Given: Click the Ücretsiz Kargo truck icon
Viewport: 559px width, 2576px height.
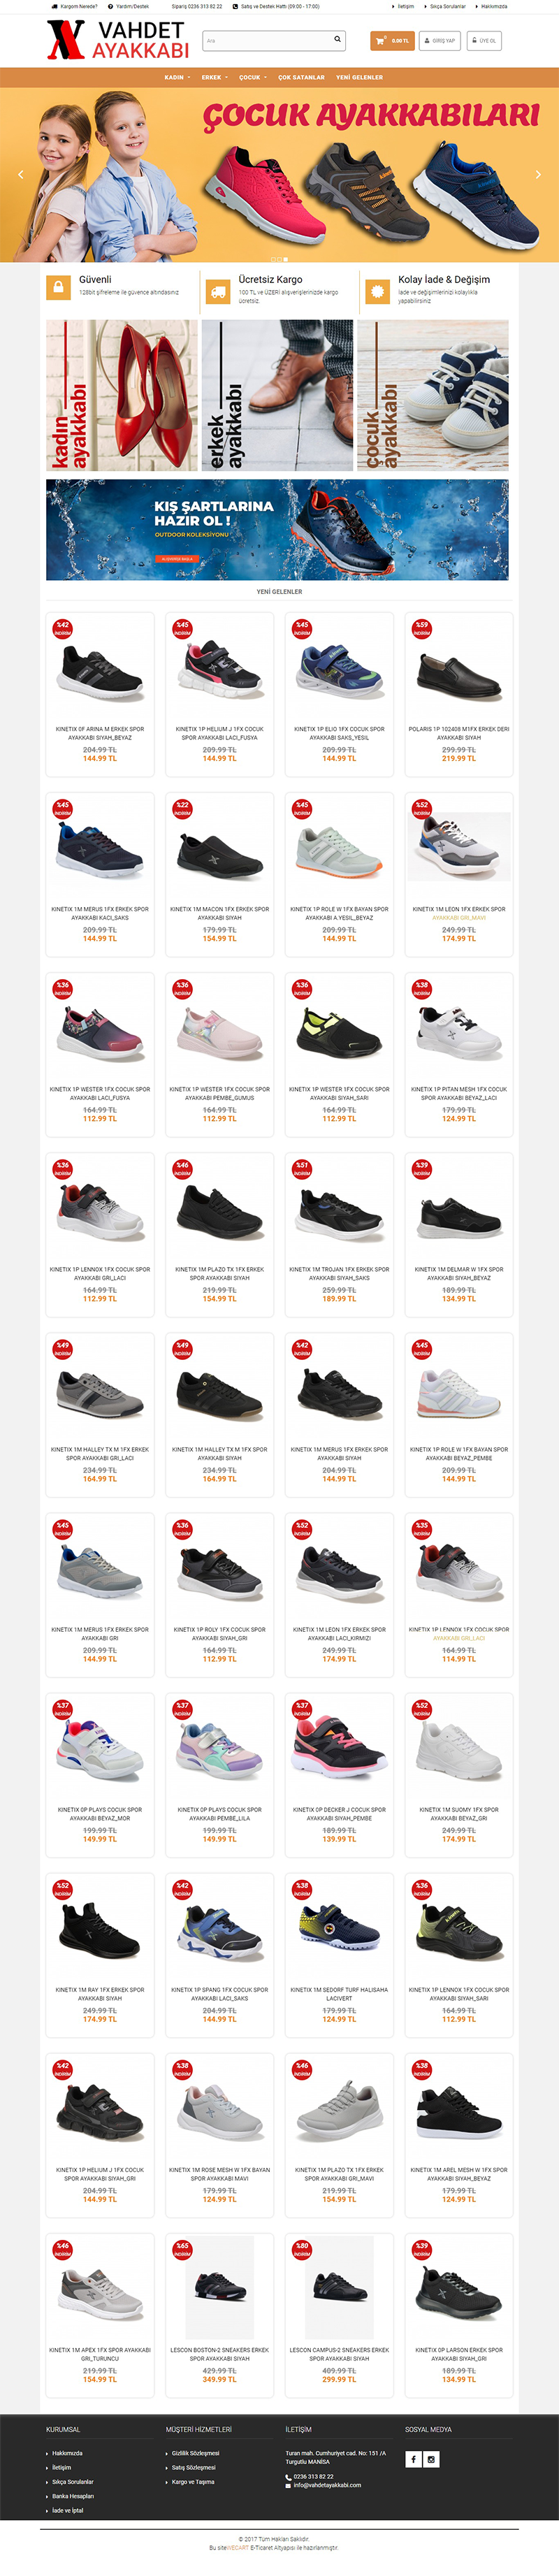Looking at the screenshot, I should tap(217, 292).
